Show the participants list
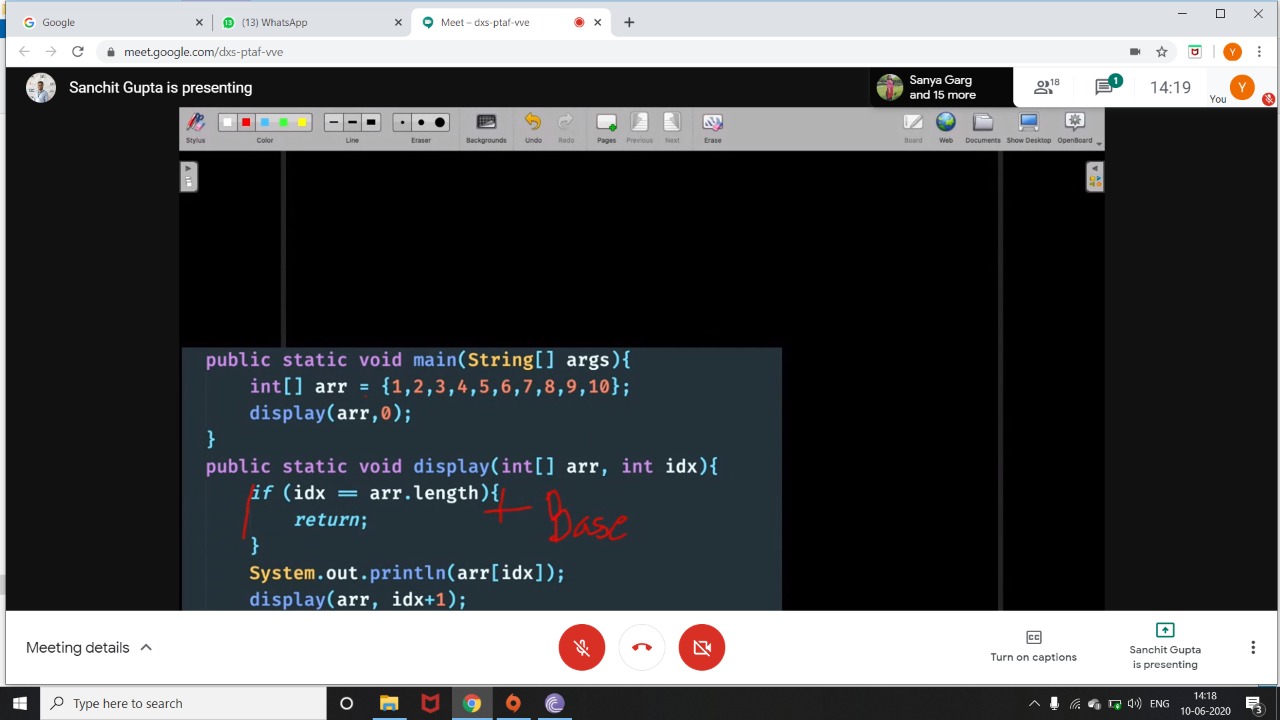 [x=1046, y=87]
